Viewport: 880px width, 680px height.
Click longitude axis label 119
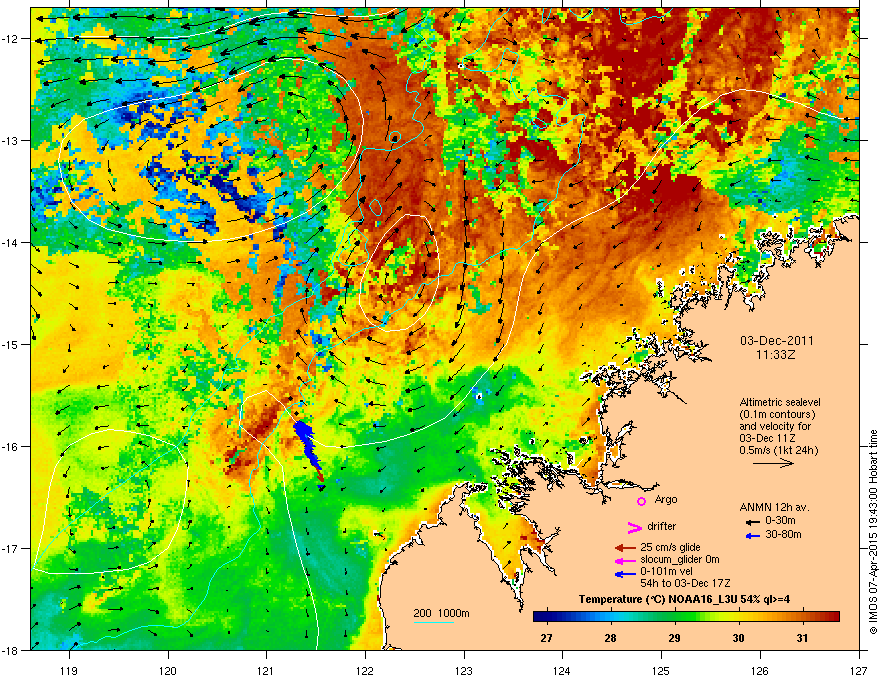coord(69,670)
